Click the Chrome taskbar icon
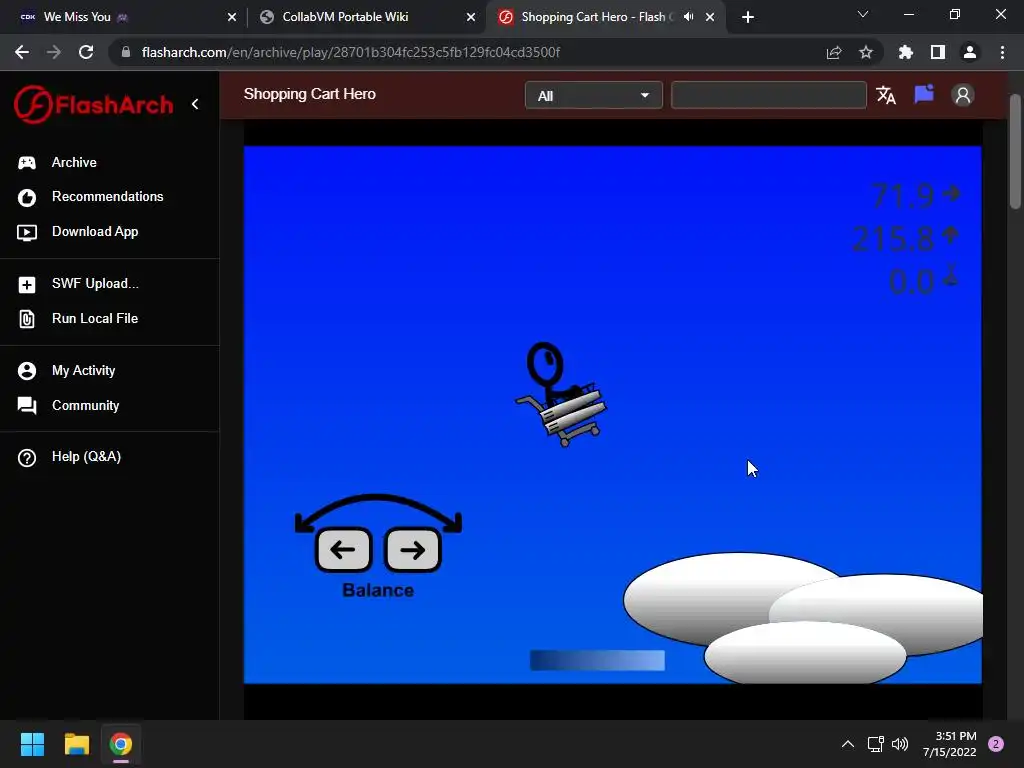 (121, 744)
